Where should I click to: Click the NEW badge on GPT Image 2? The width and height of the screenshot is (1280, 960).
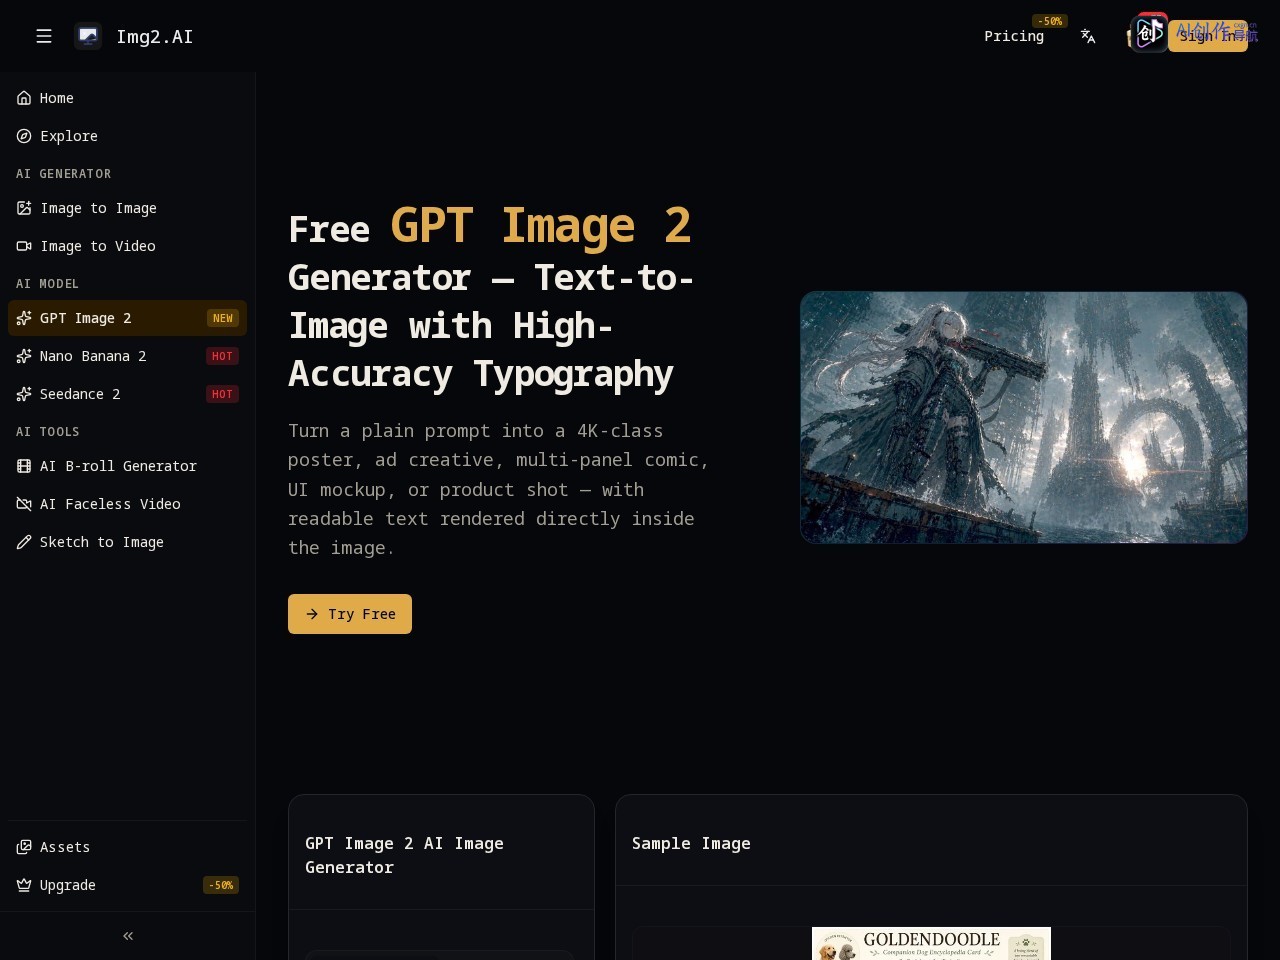222,318
